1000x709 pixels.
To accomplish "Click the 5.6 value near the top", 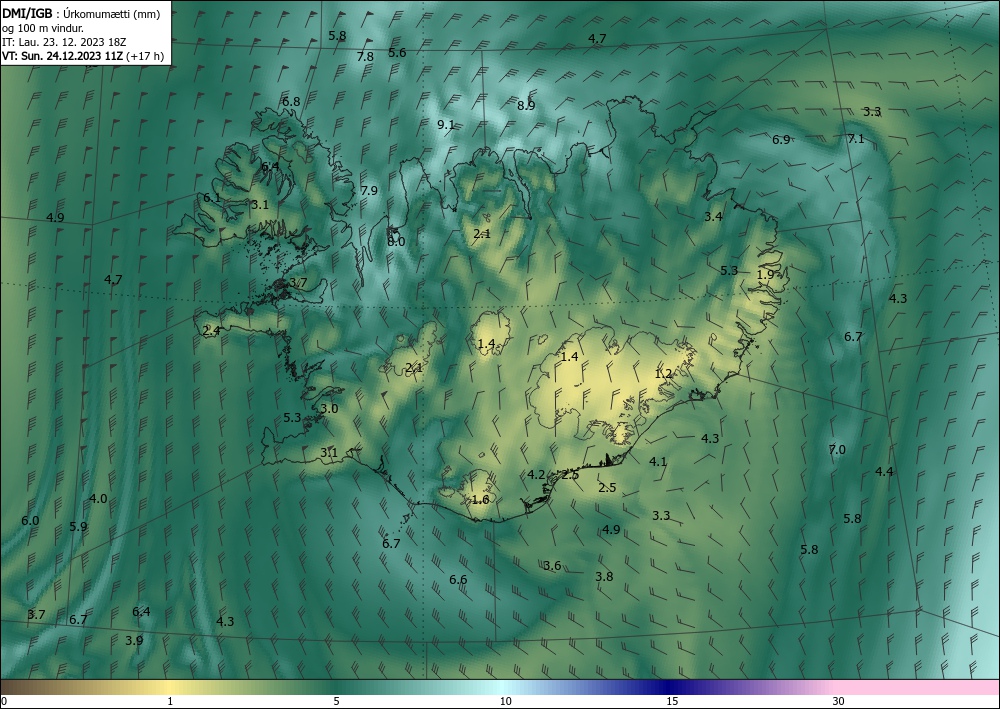I will pos(397,52).
